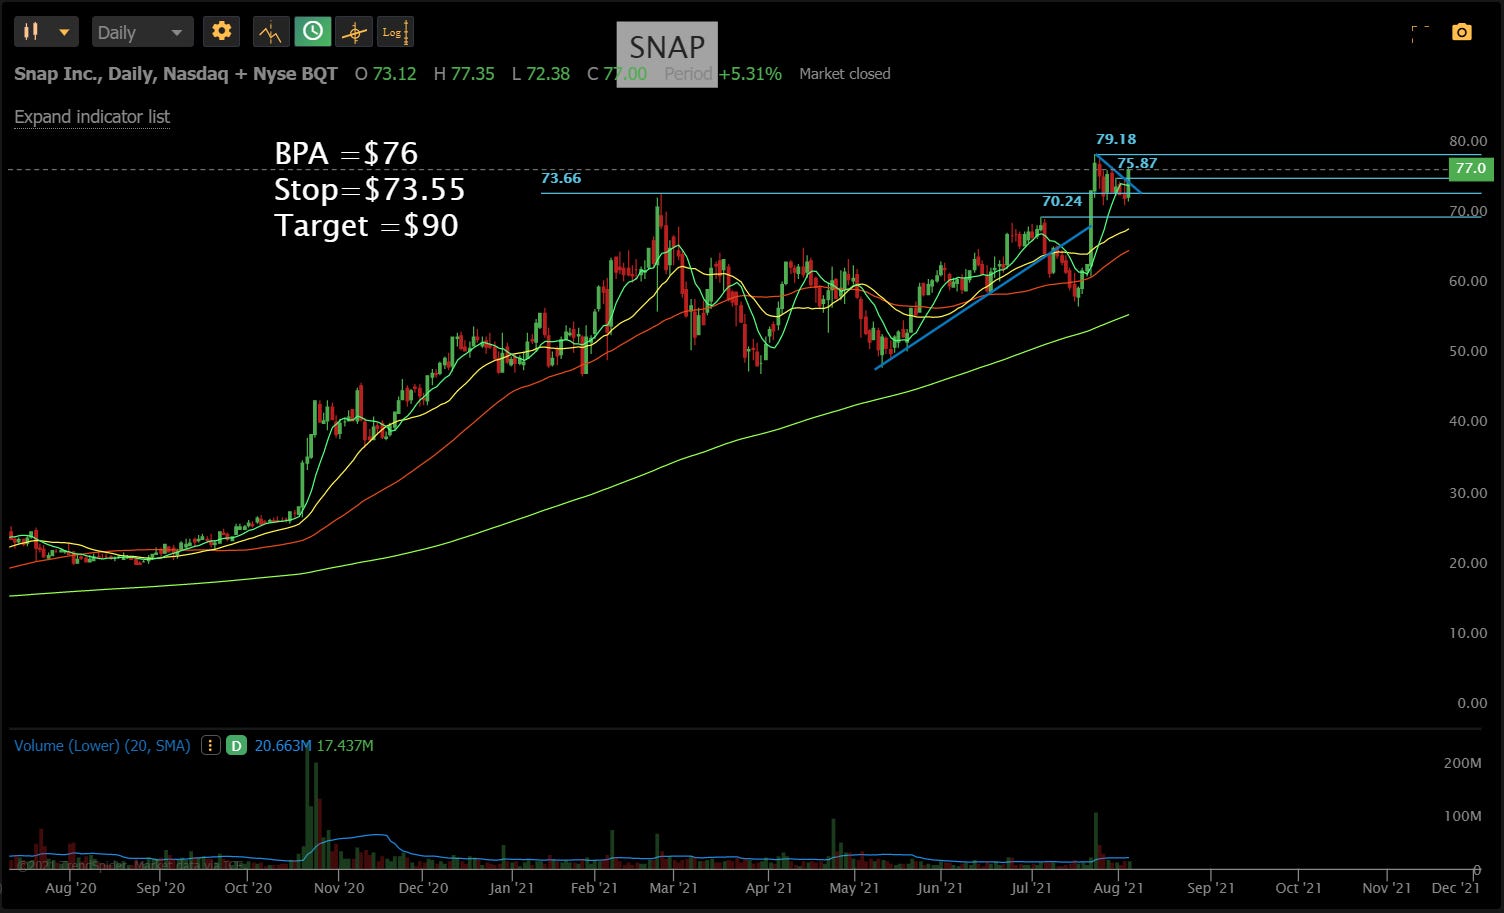This screenshot has height=913, width=1504.
Task: Toggle the green clock extended-hours button
Action: tap(313, 32)
